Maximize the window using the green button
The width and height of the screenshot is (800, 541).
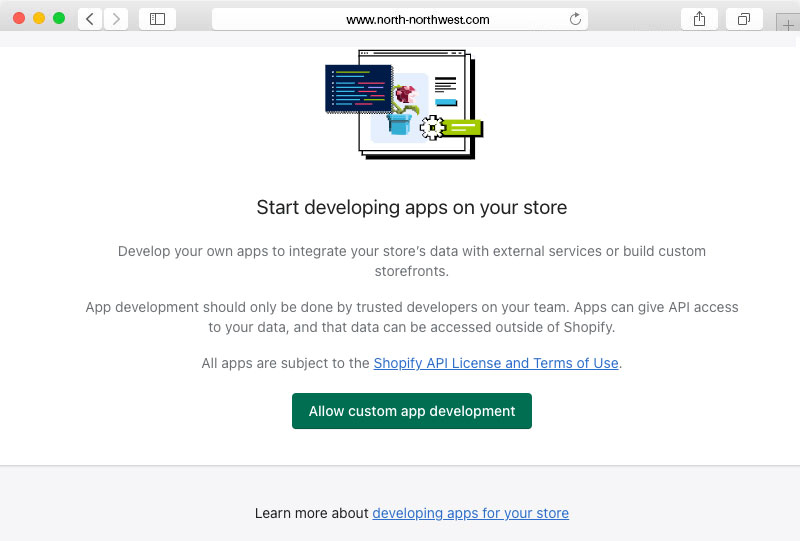click(59, 19)
